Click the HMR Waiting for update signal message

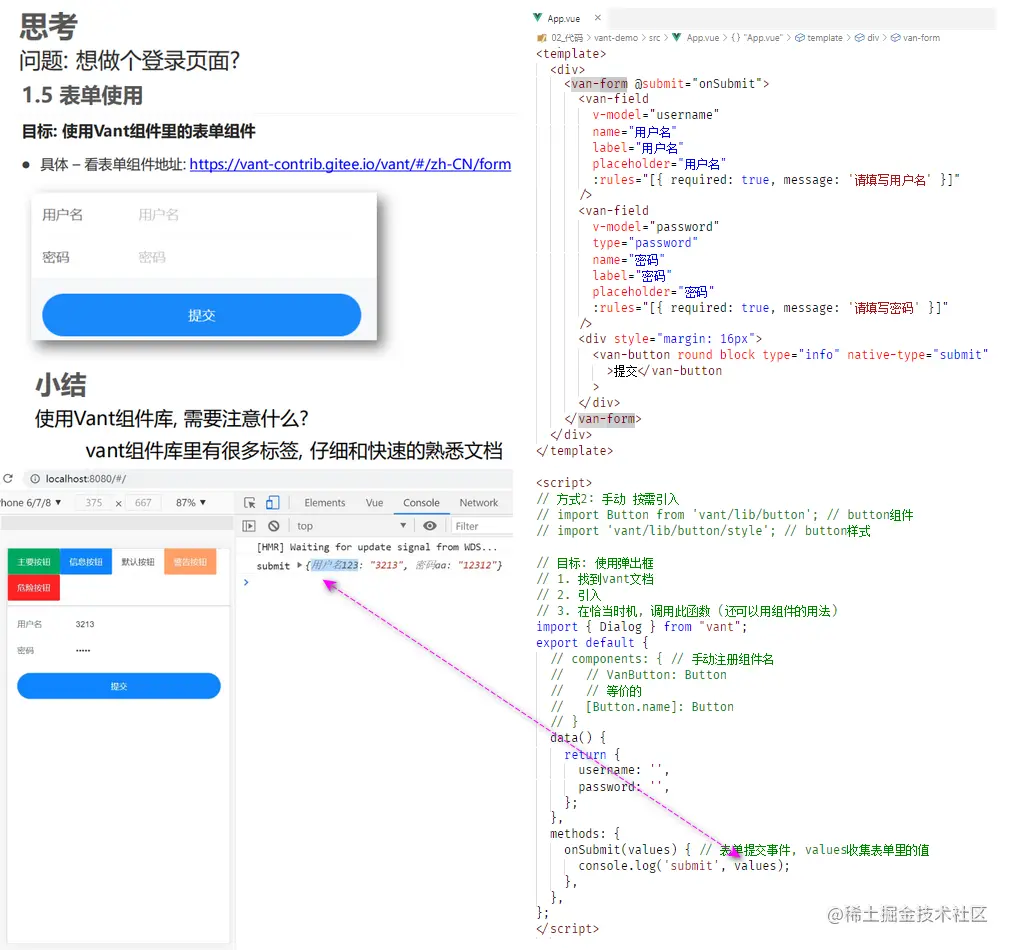[x=377, y=547]
